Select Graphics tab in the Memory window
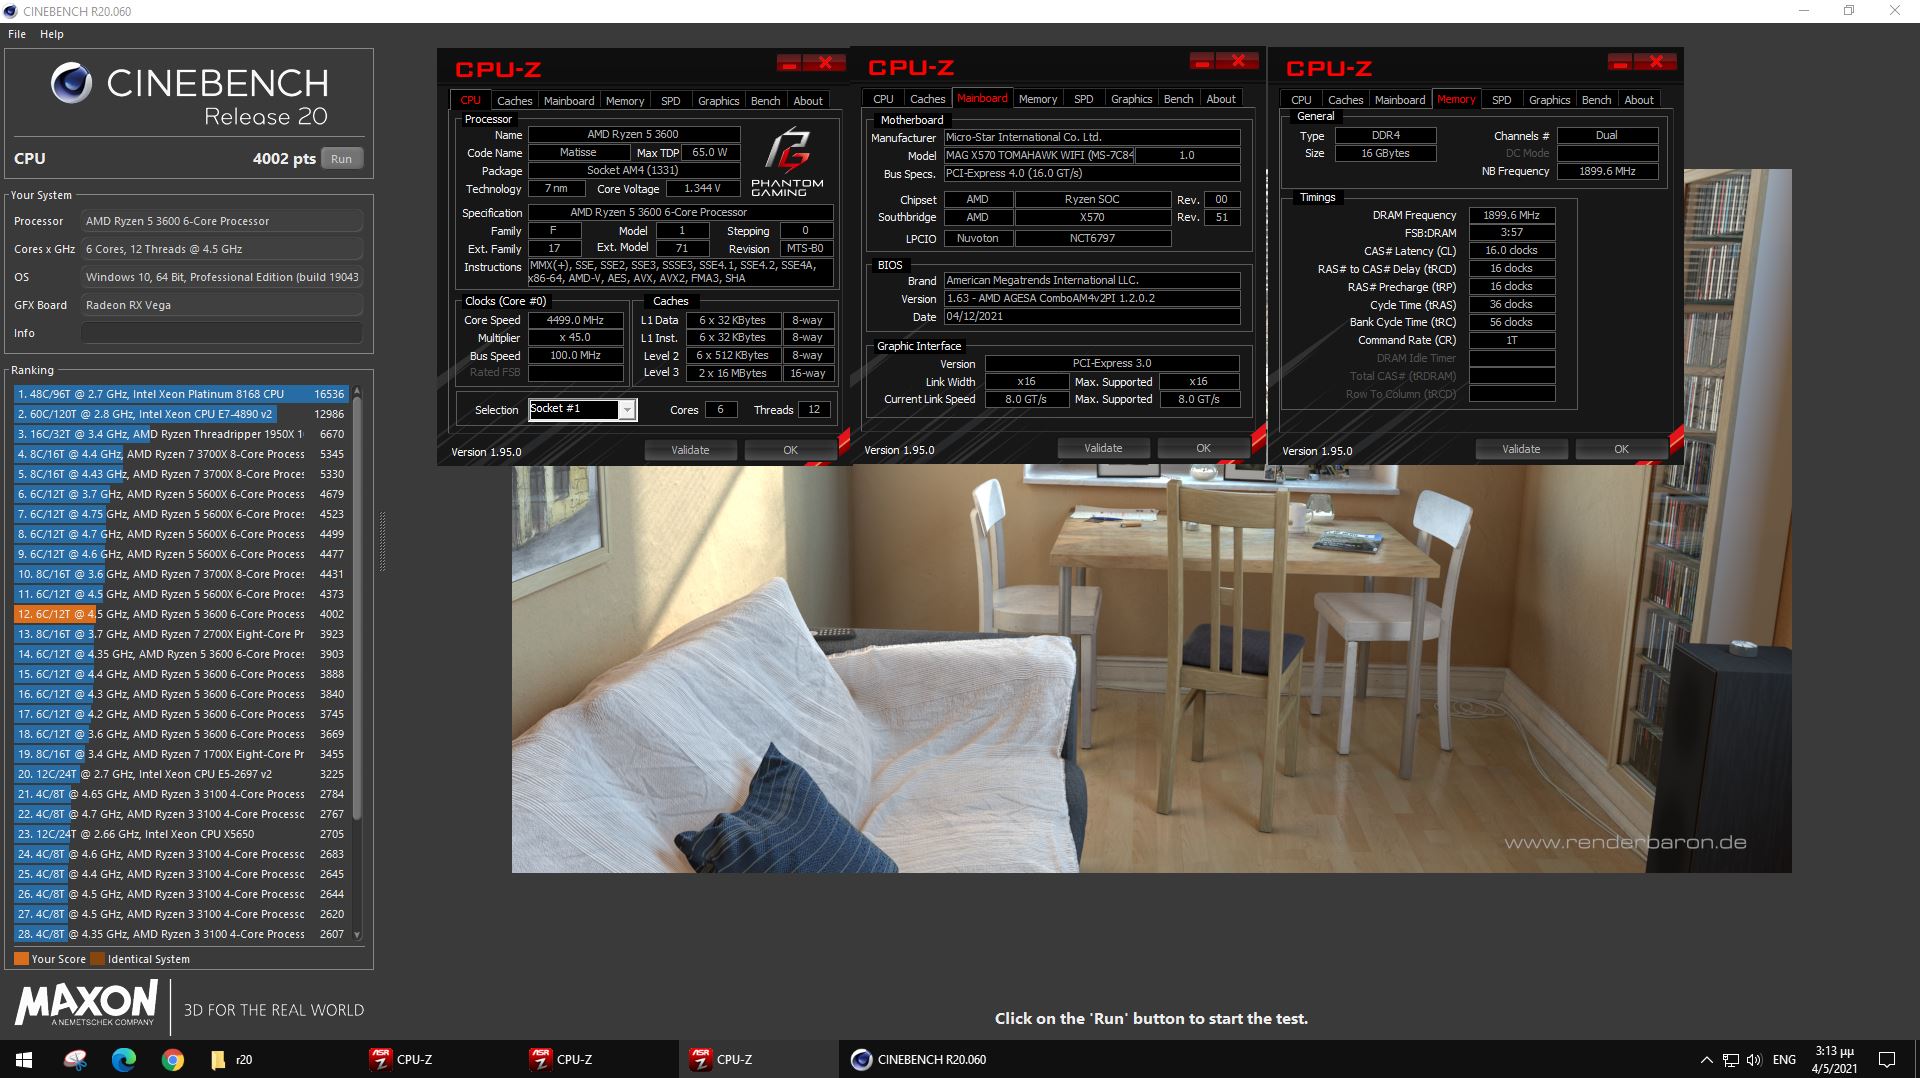Screen dimensions: 1920x1078 (1549, 100)
